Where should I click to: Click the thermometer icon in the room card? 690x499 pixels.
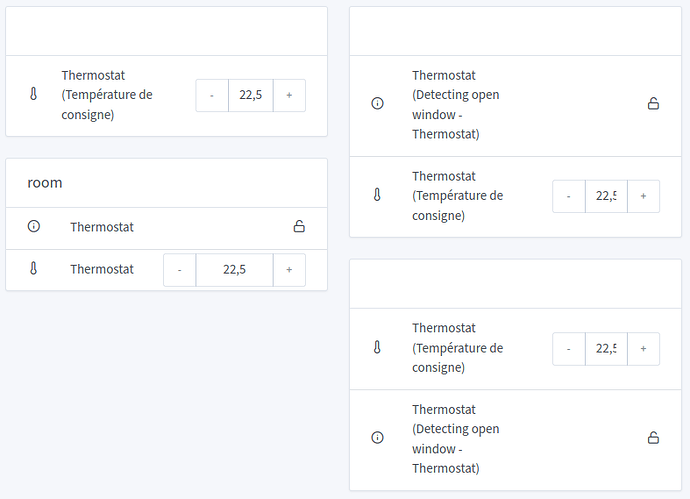coord(33,269)
